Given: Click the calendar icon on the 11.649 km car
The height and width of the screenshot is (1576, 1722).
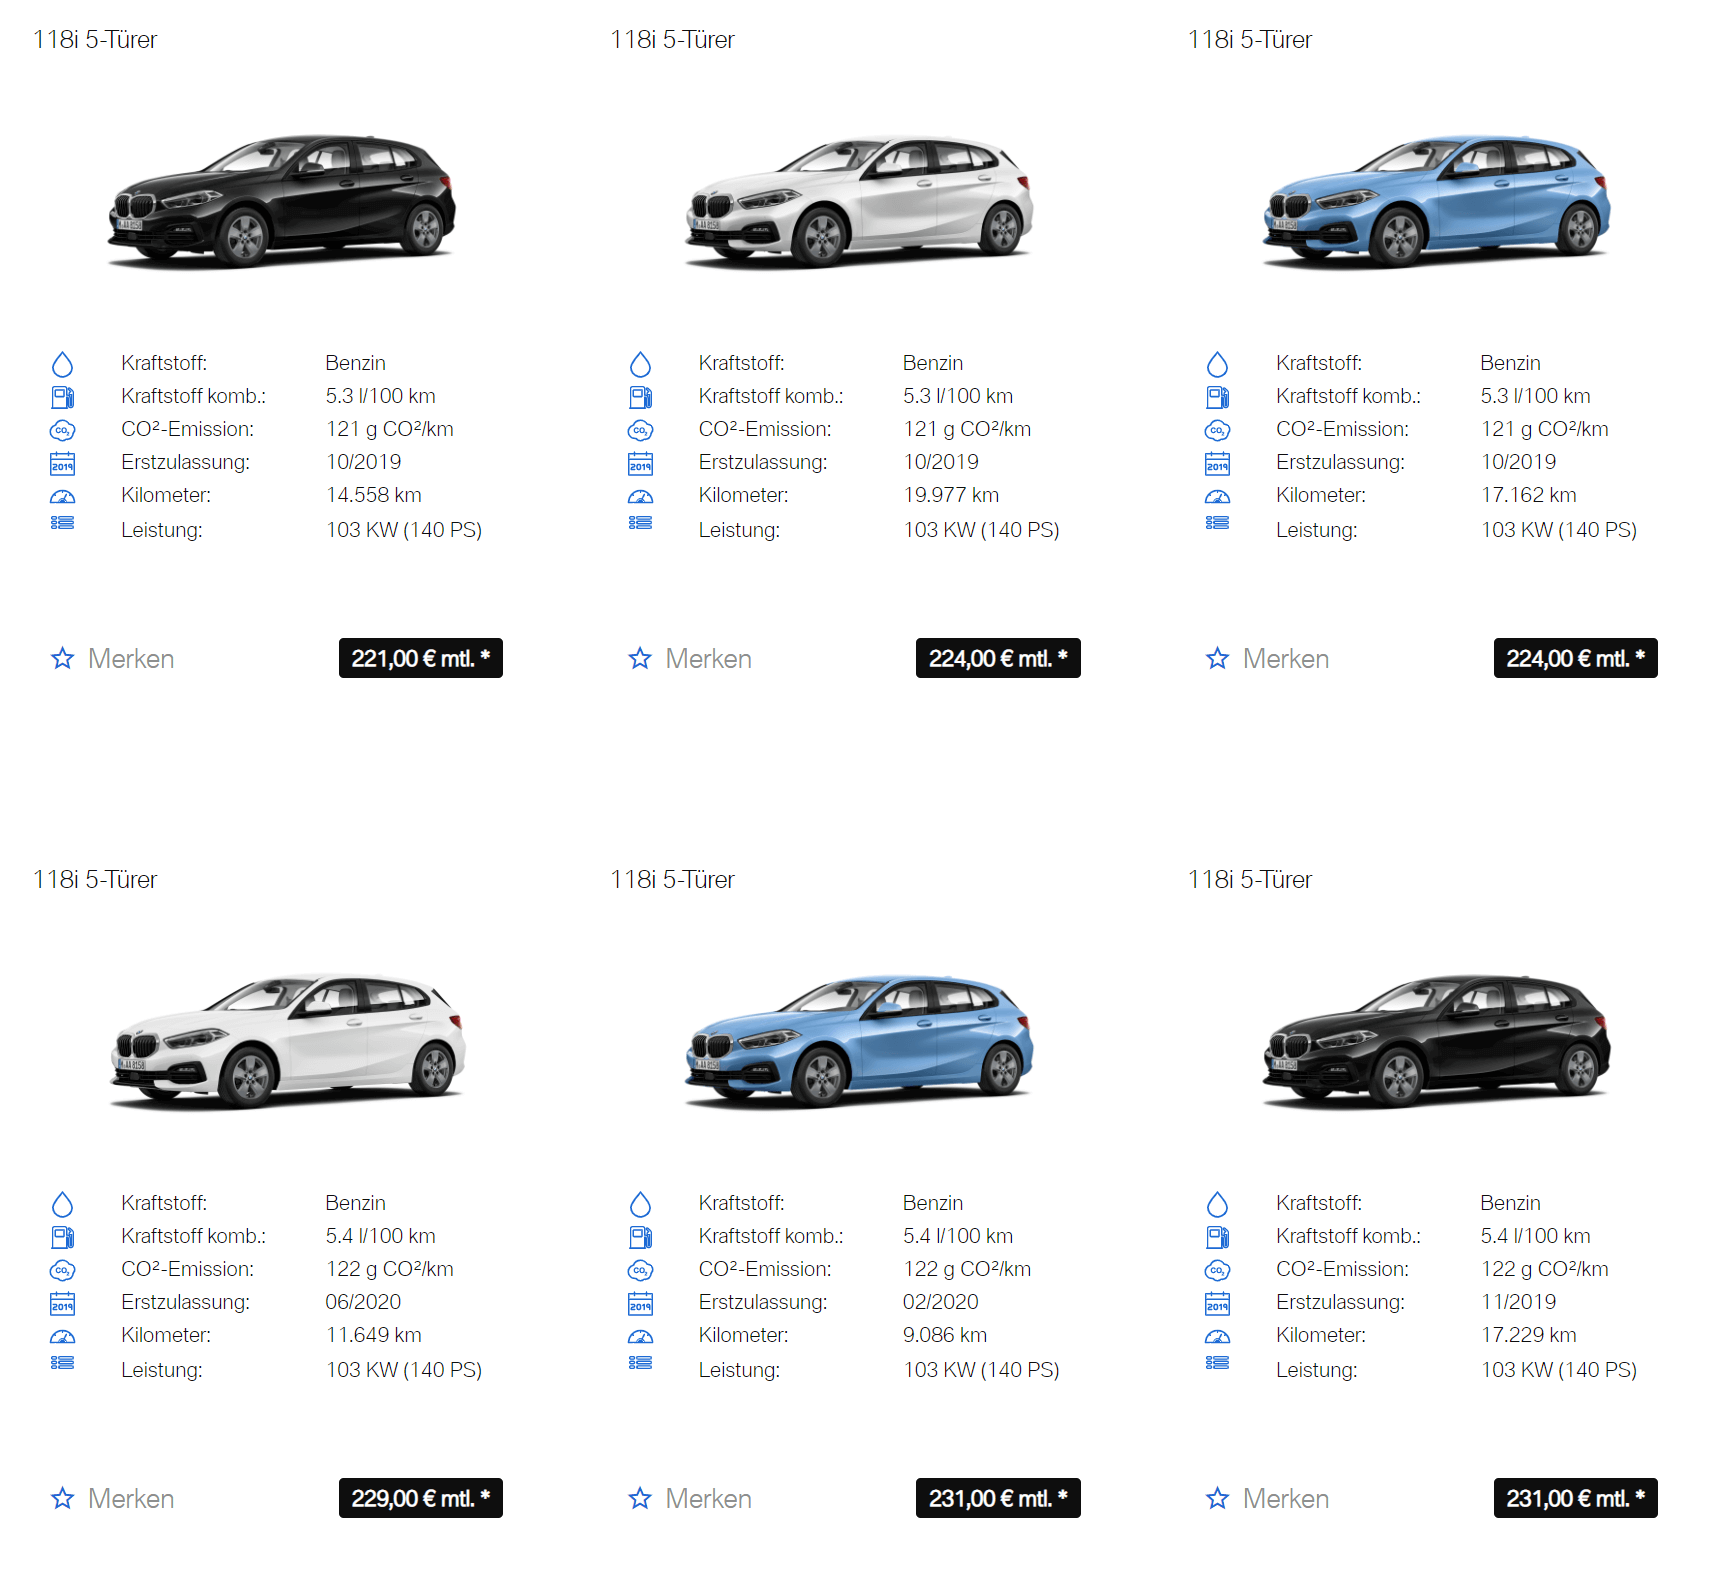Looking at the screenshot, I should point(62,1303).
